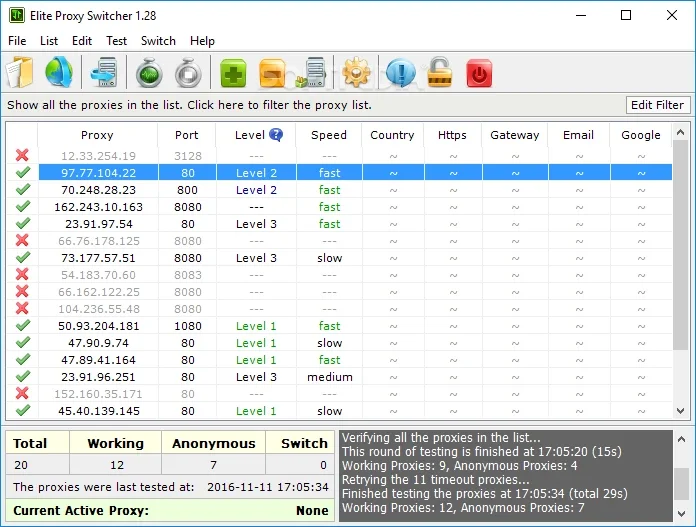
Task: Click the green stopwatch test proxies icon
Action: point(149,72)
